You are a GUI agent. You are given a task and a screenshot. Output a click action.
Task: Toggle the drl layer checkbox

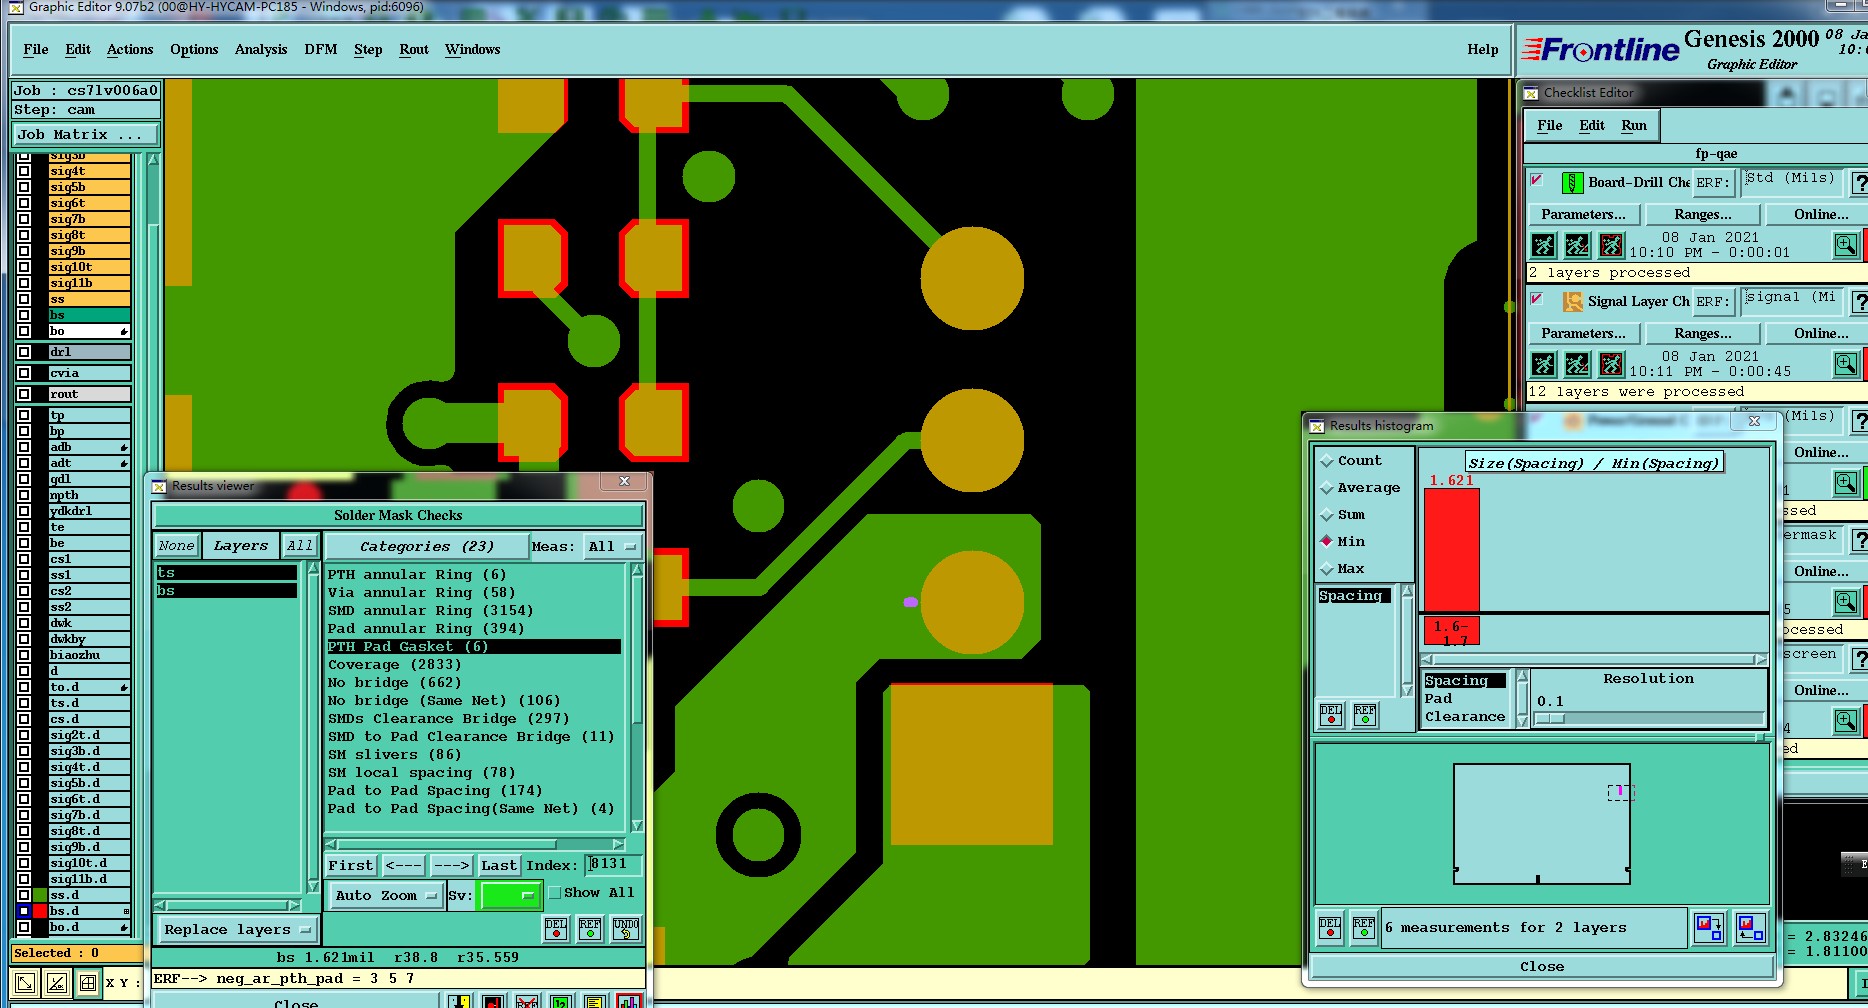[24, 352]
